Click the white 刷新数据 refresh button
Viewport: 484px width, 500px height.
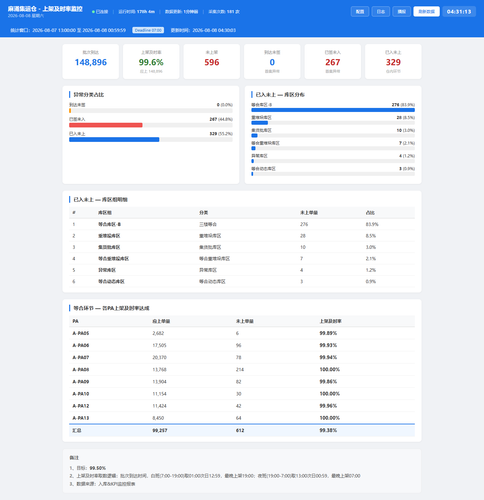pos(427,12)
